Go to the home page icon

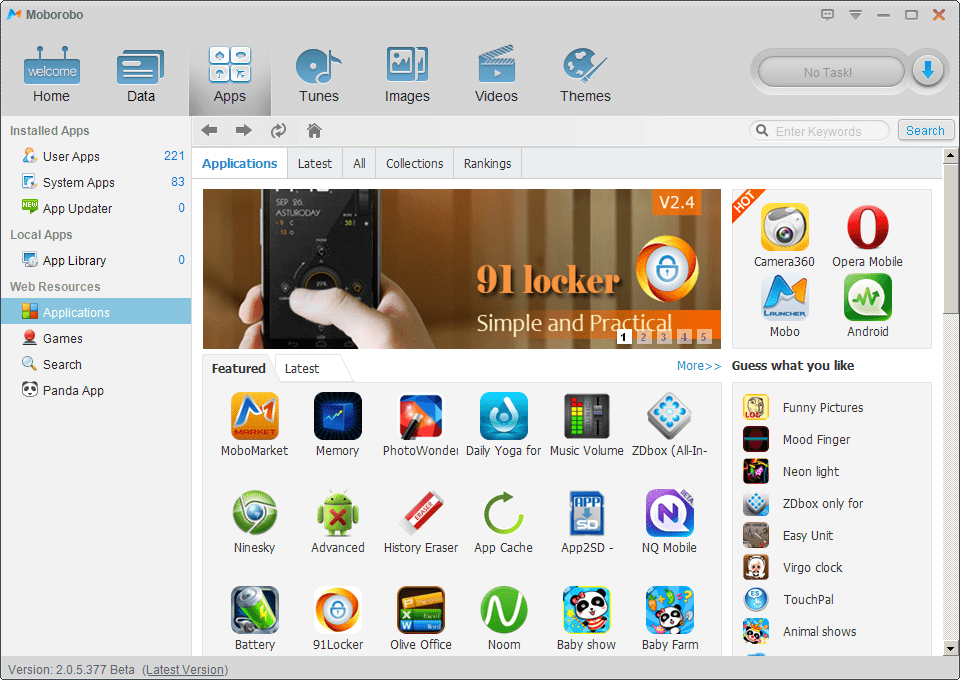pyautogui.click(x=314, y=131)
